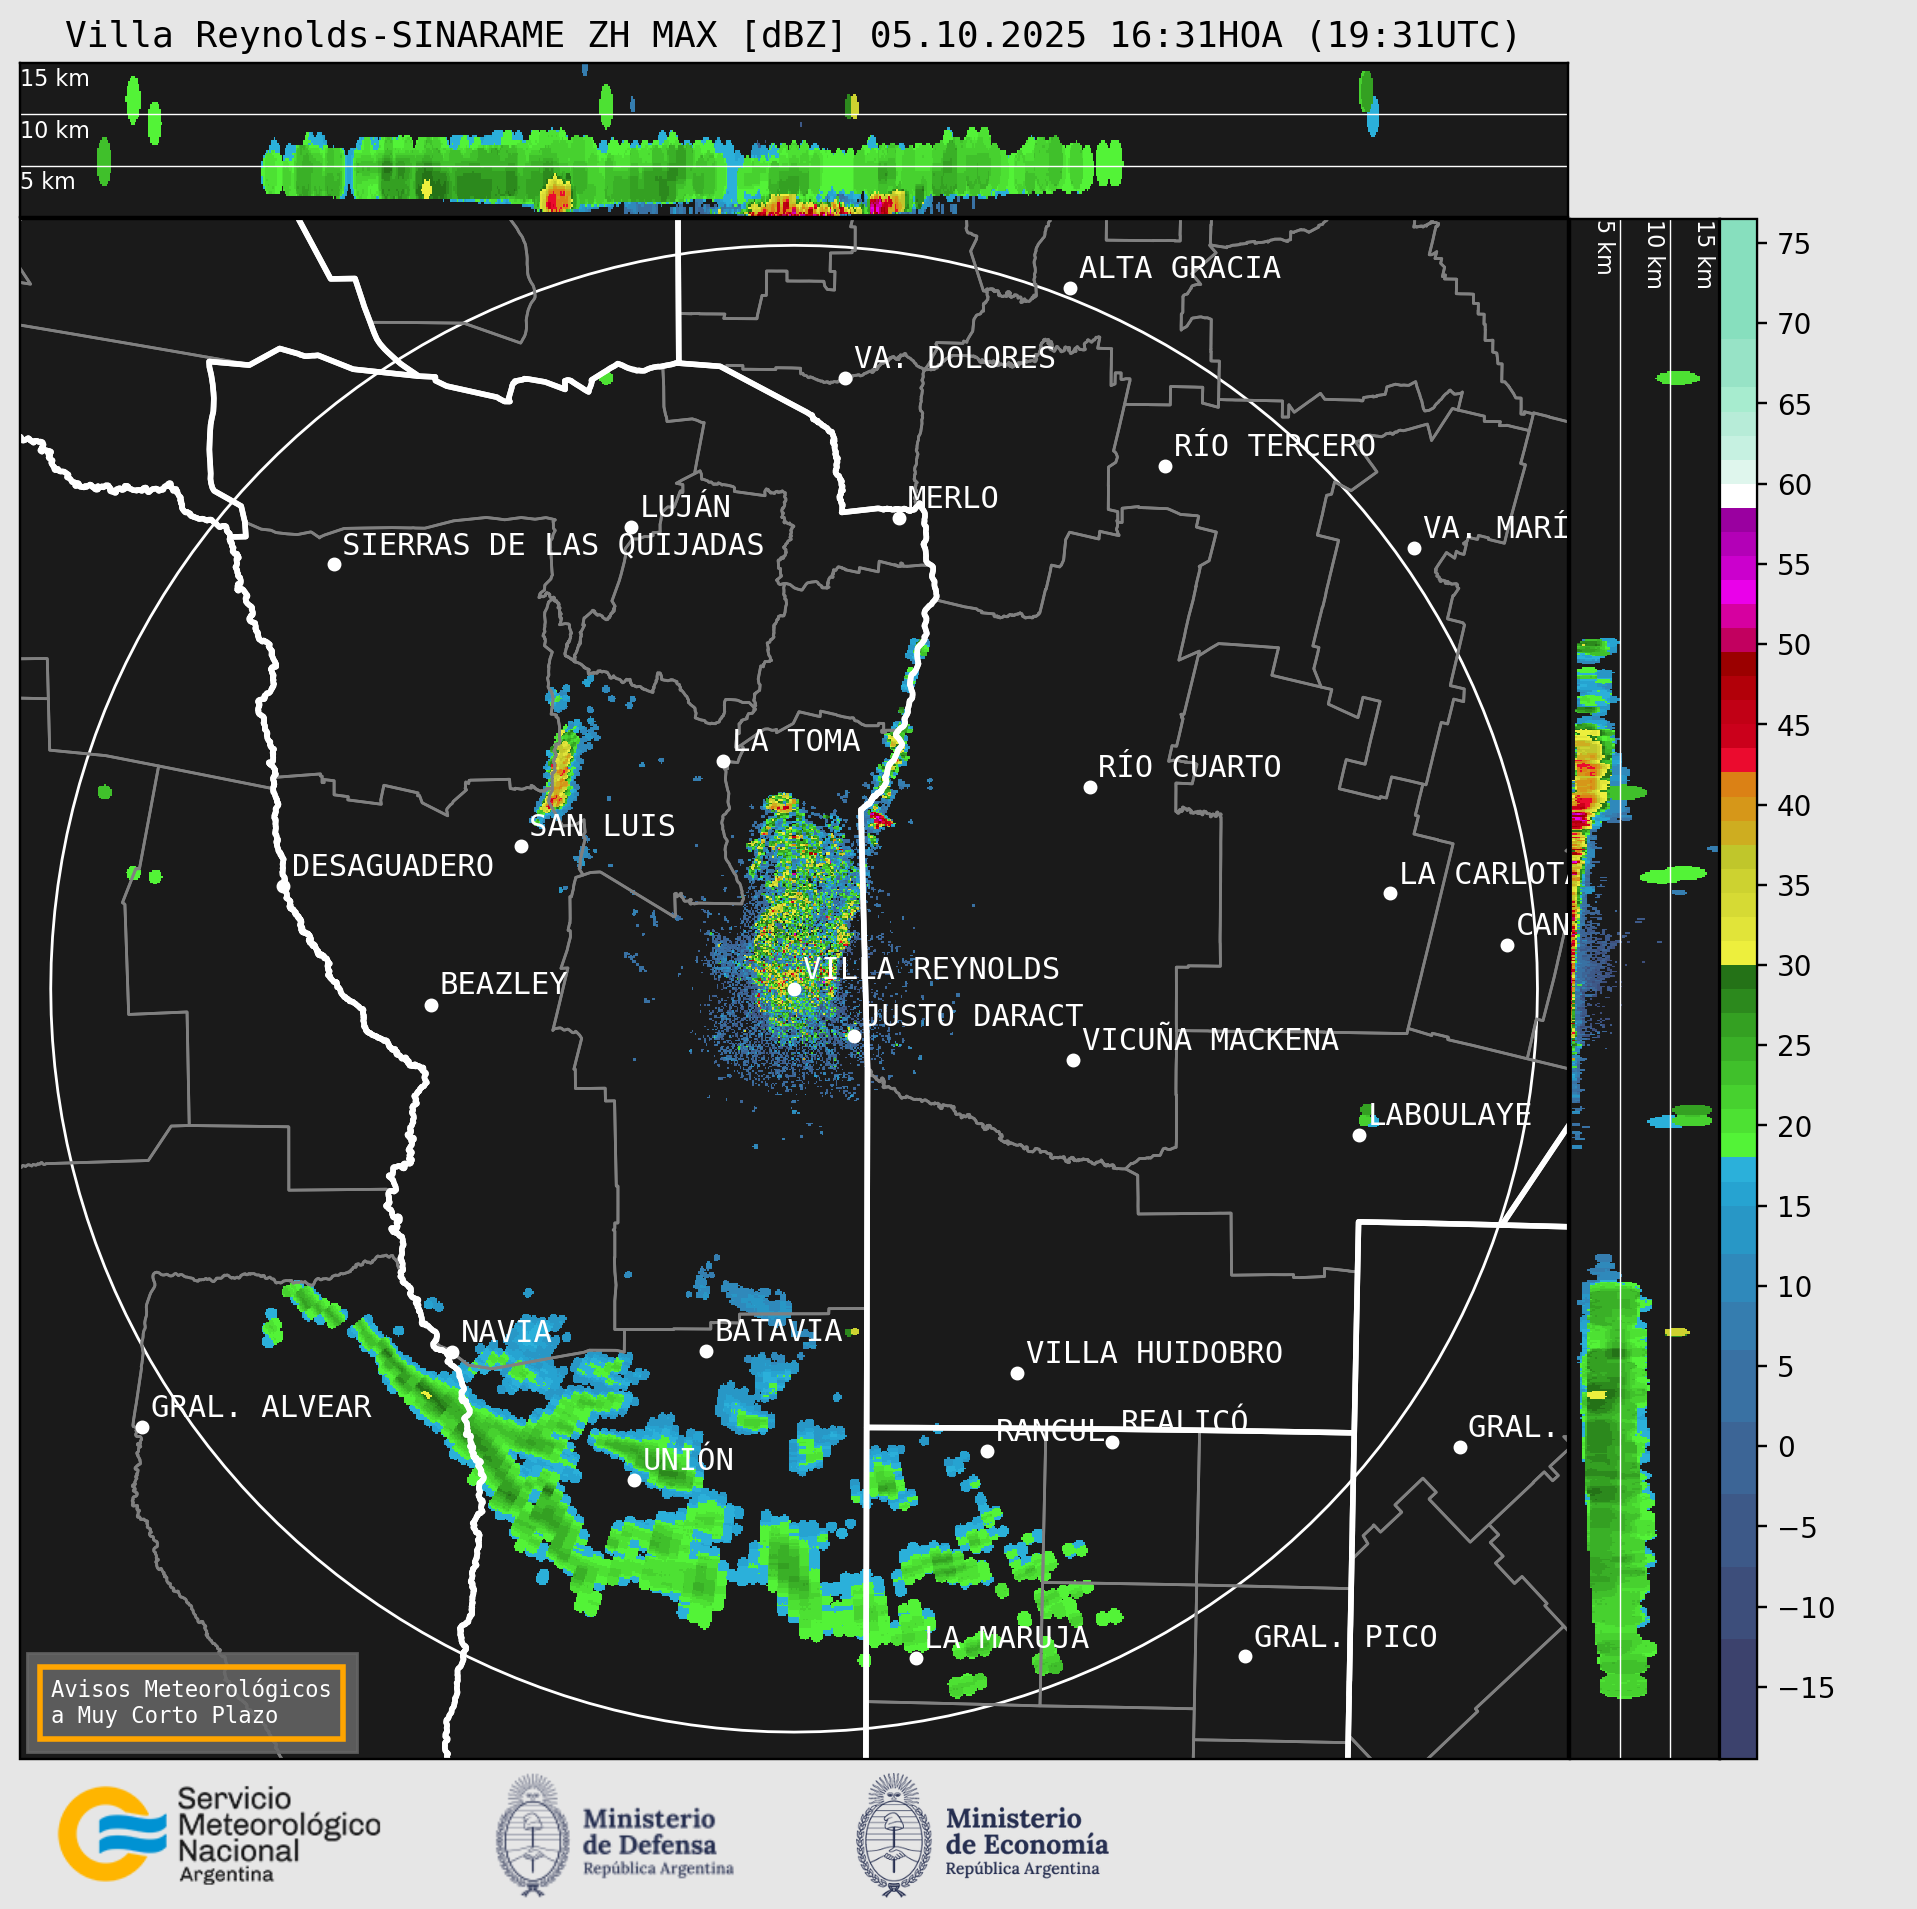Click the Beazley location dot
The height and width of the screenshot is (1909, 1917).
pyautogui.click(x=431, y=1006)
